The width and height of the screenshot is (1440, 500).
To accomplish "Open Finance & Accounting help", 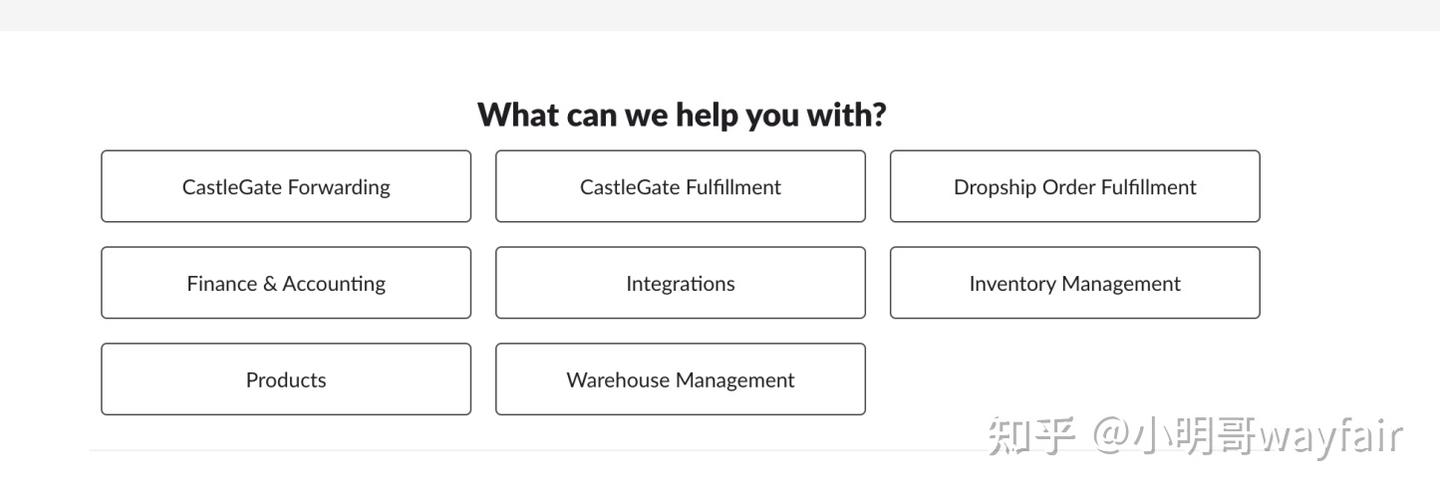I will point(286,283).
